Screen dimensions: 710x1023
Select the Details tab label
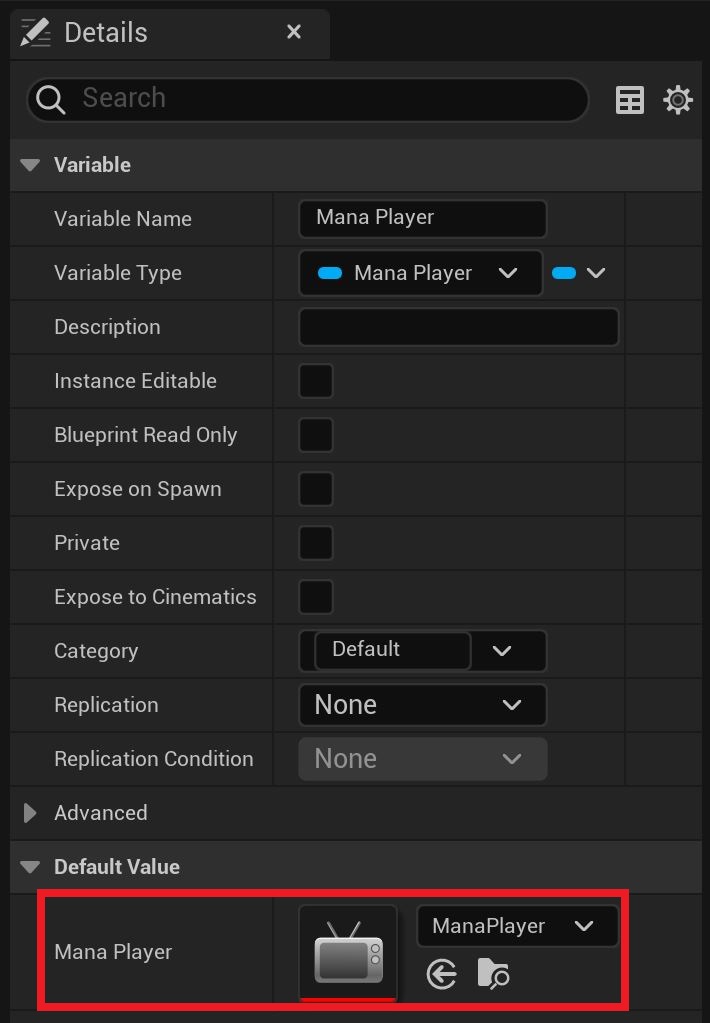tap(105, 31)
